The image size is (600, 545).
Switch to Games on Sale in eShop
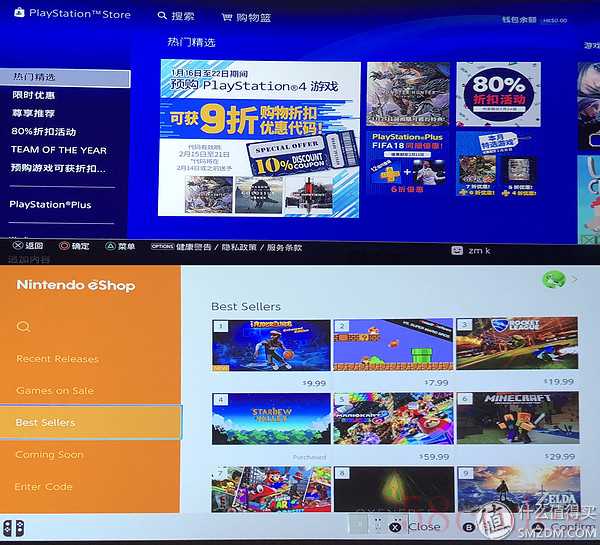[55, 391]
